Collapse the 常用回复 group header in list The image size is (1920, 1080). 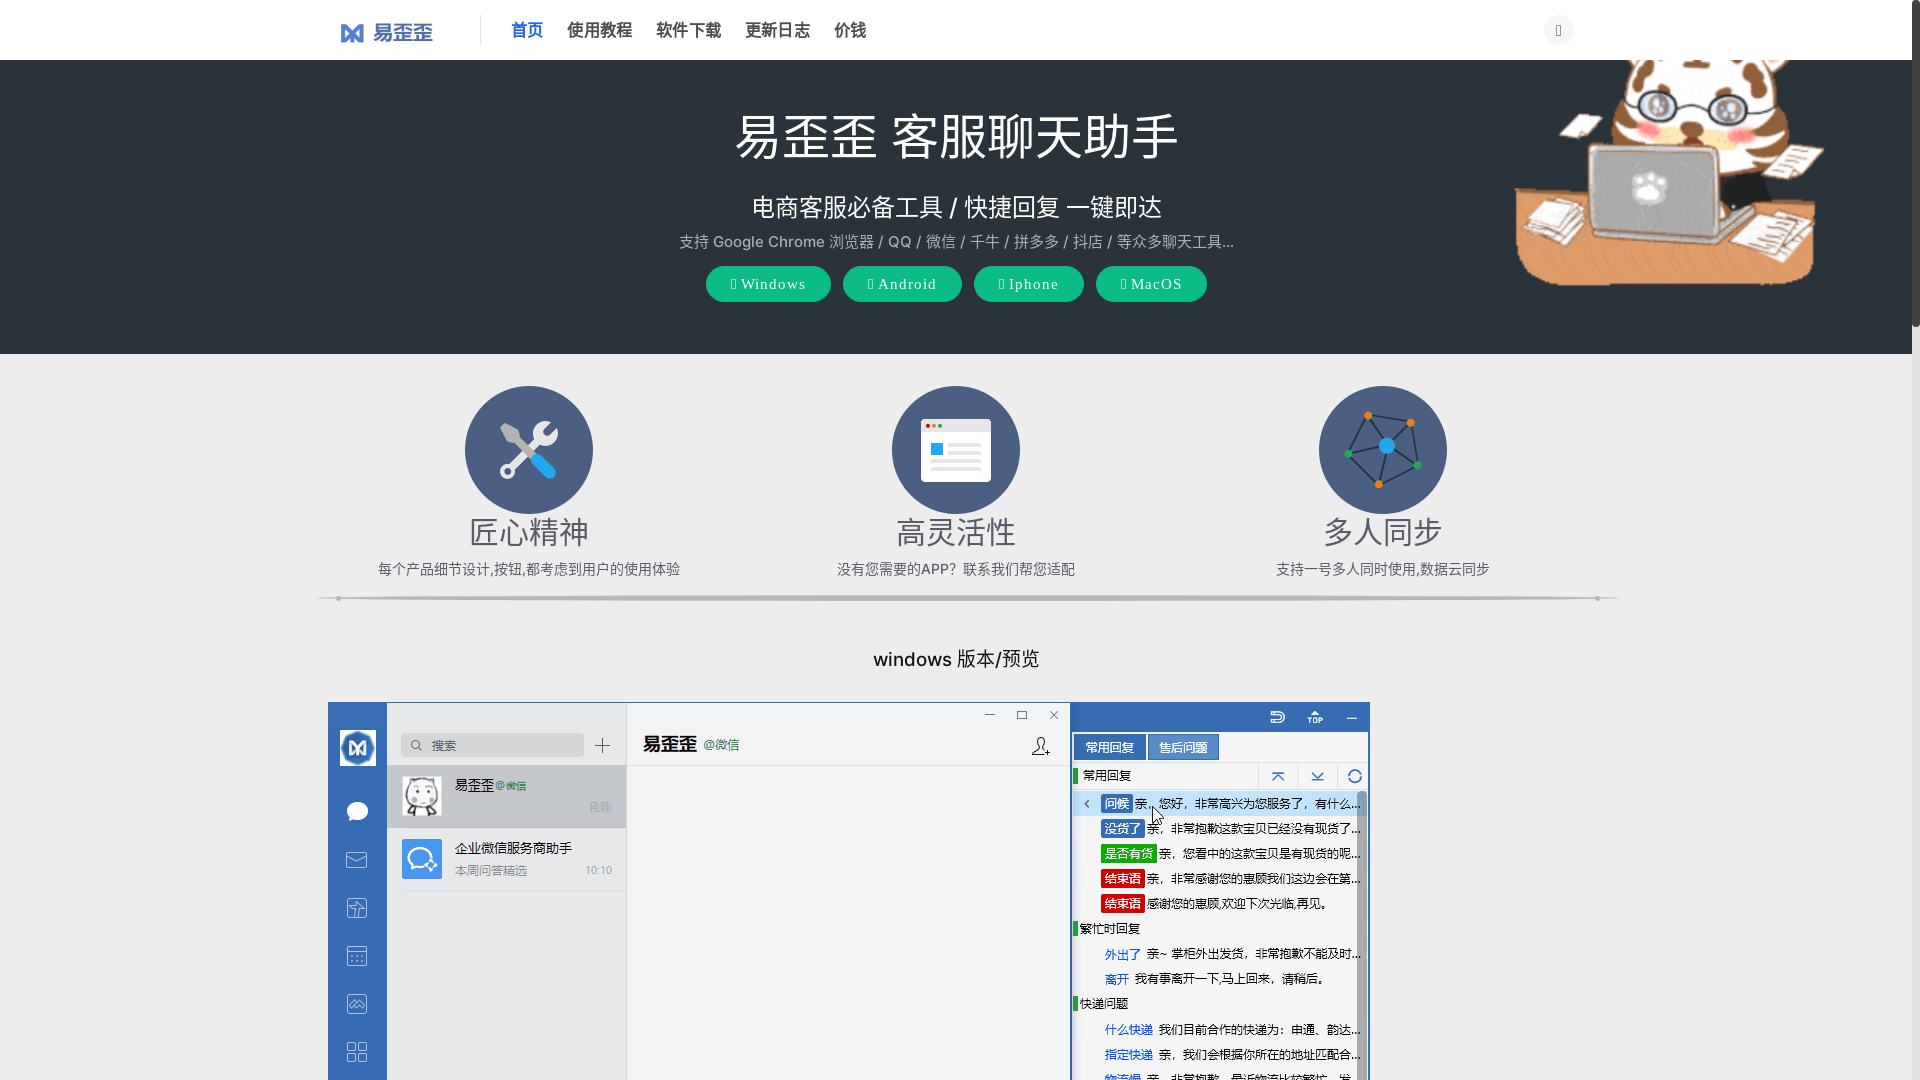click(x=1106, y=776)
